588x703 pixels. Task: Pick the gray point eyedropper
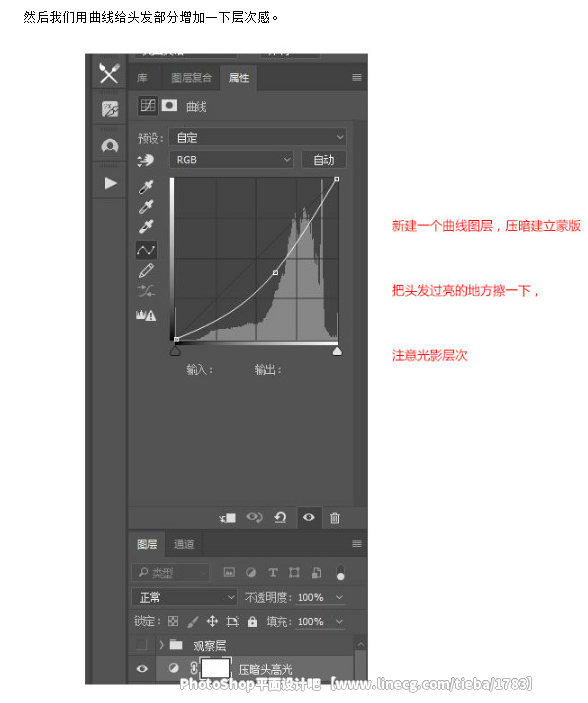(x=146, y=207)
